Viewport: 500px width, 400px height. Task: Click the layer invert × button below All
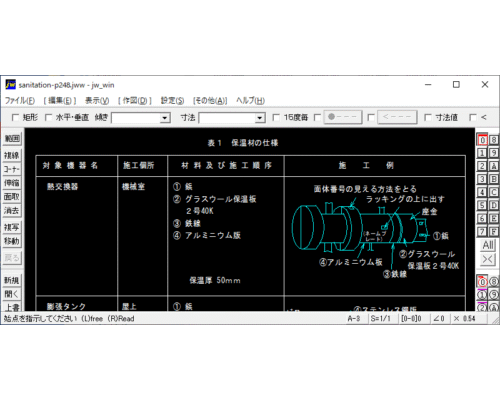coord(488,259)
